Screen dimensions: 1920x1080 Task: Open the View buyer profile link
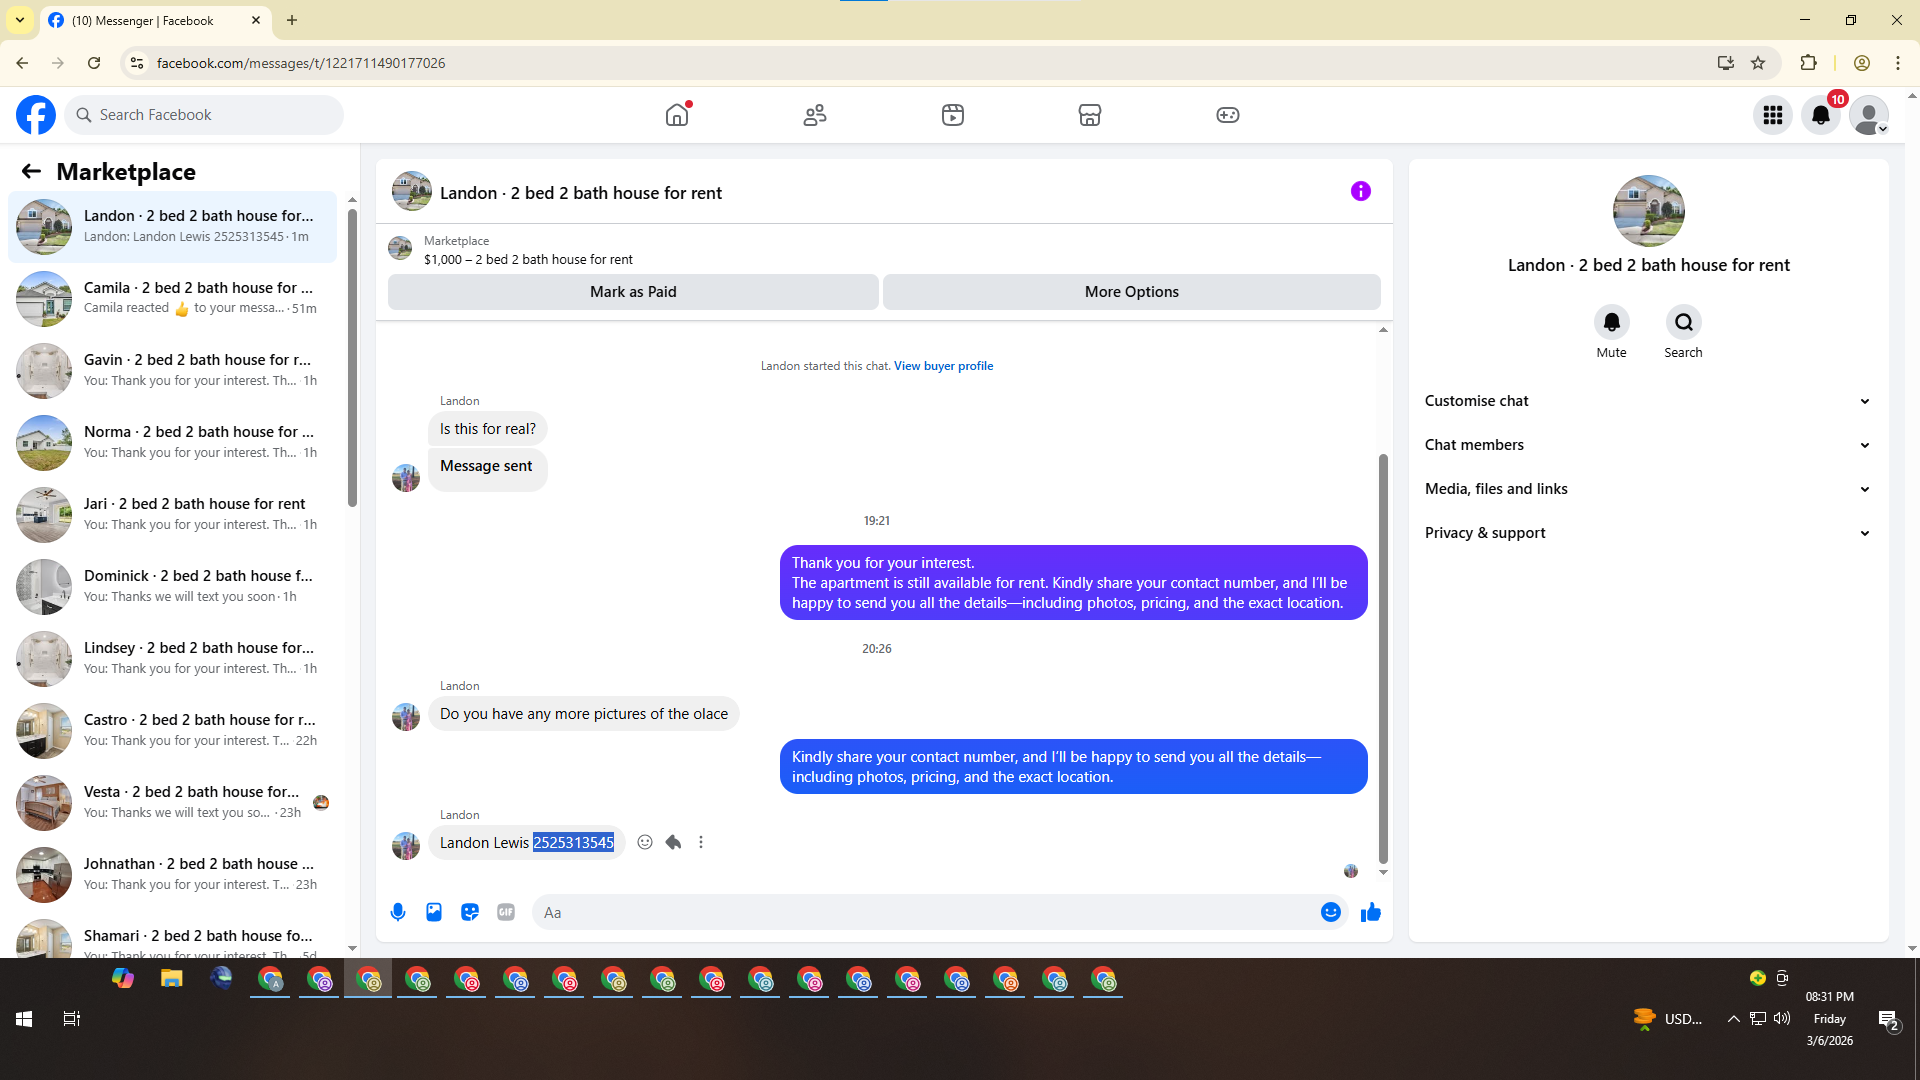point(943,366)
